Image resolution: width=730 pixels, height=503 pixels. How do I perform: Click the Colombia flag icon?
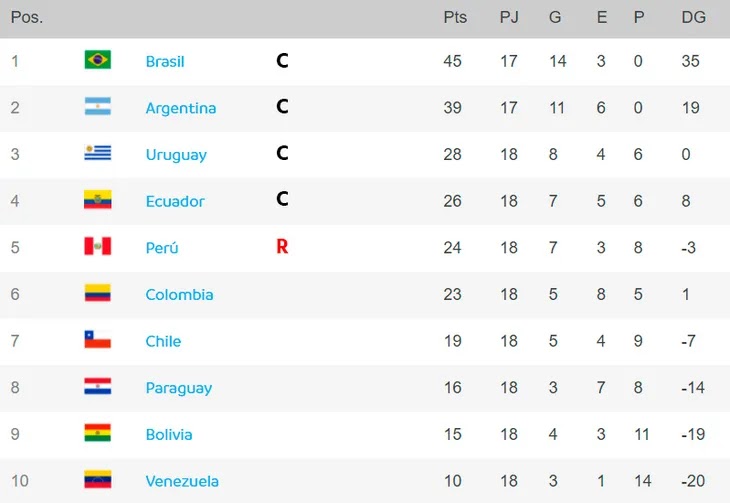pos(97,293)
